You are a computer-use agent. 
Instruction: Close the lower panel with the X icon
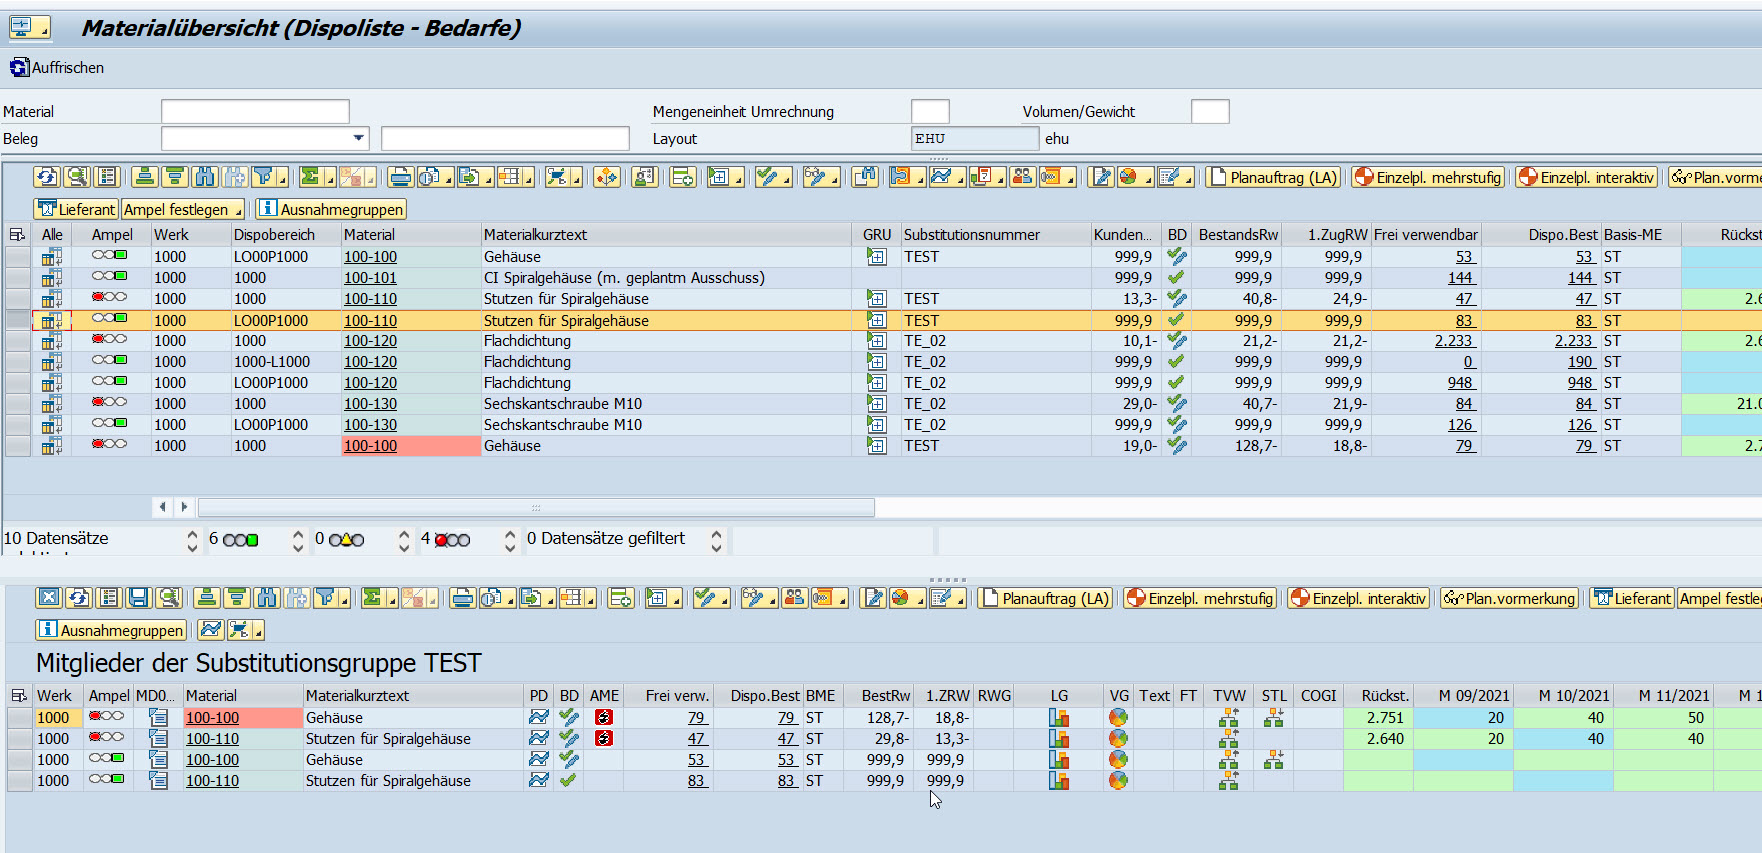point(48,598)
